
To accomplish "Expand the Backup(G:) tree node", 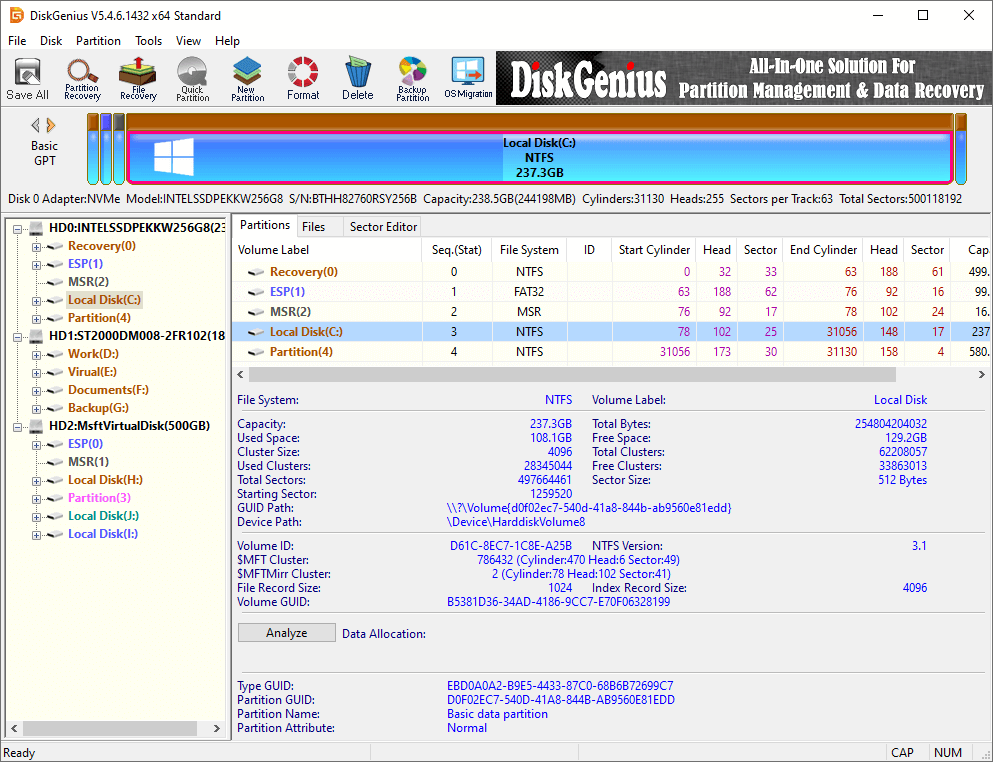I will click(37, 408).
